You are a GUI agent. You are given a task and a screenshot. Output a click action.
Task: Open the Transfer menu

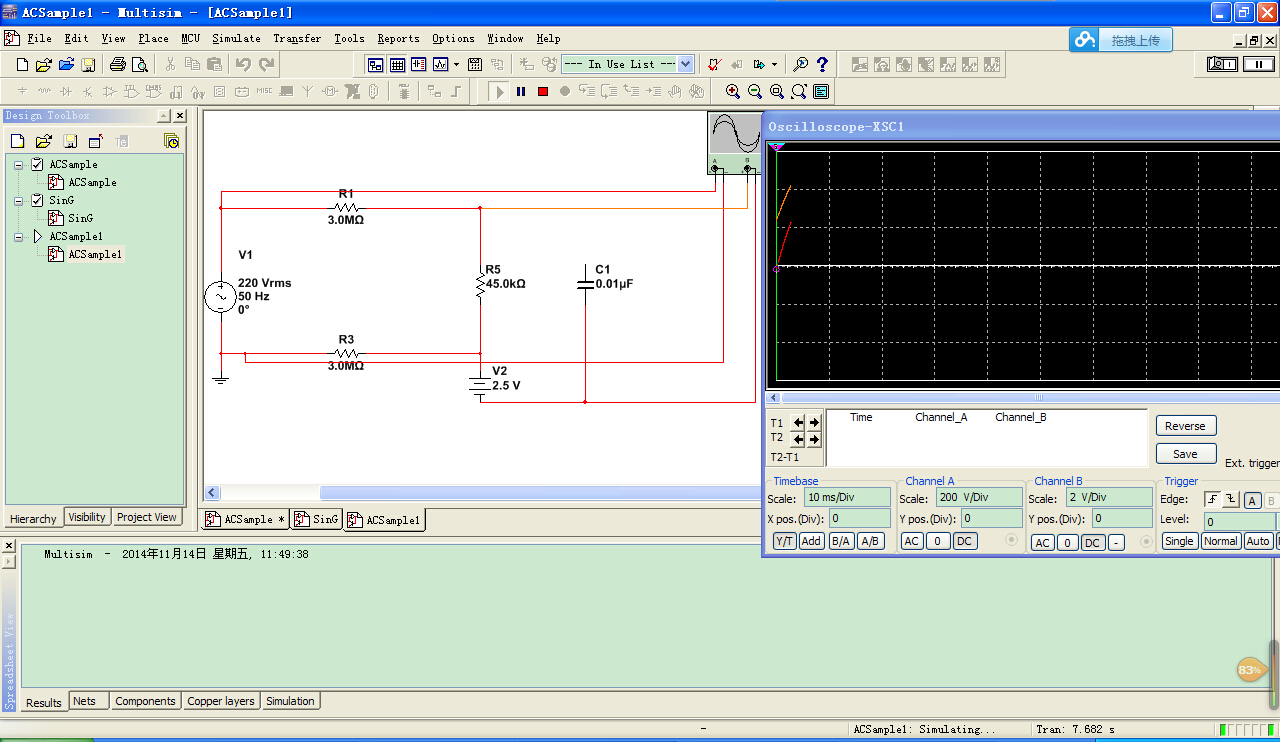click(x=297, y=38)
